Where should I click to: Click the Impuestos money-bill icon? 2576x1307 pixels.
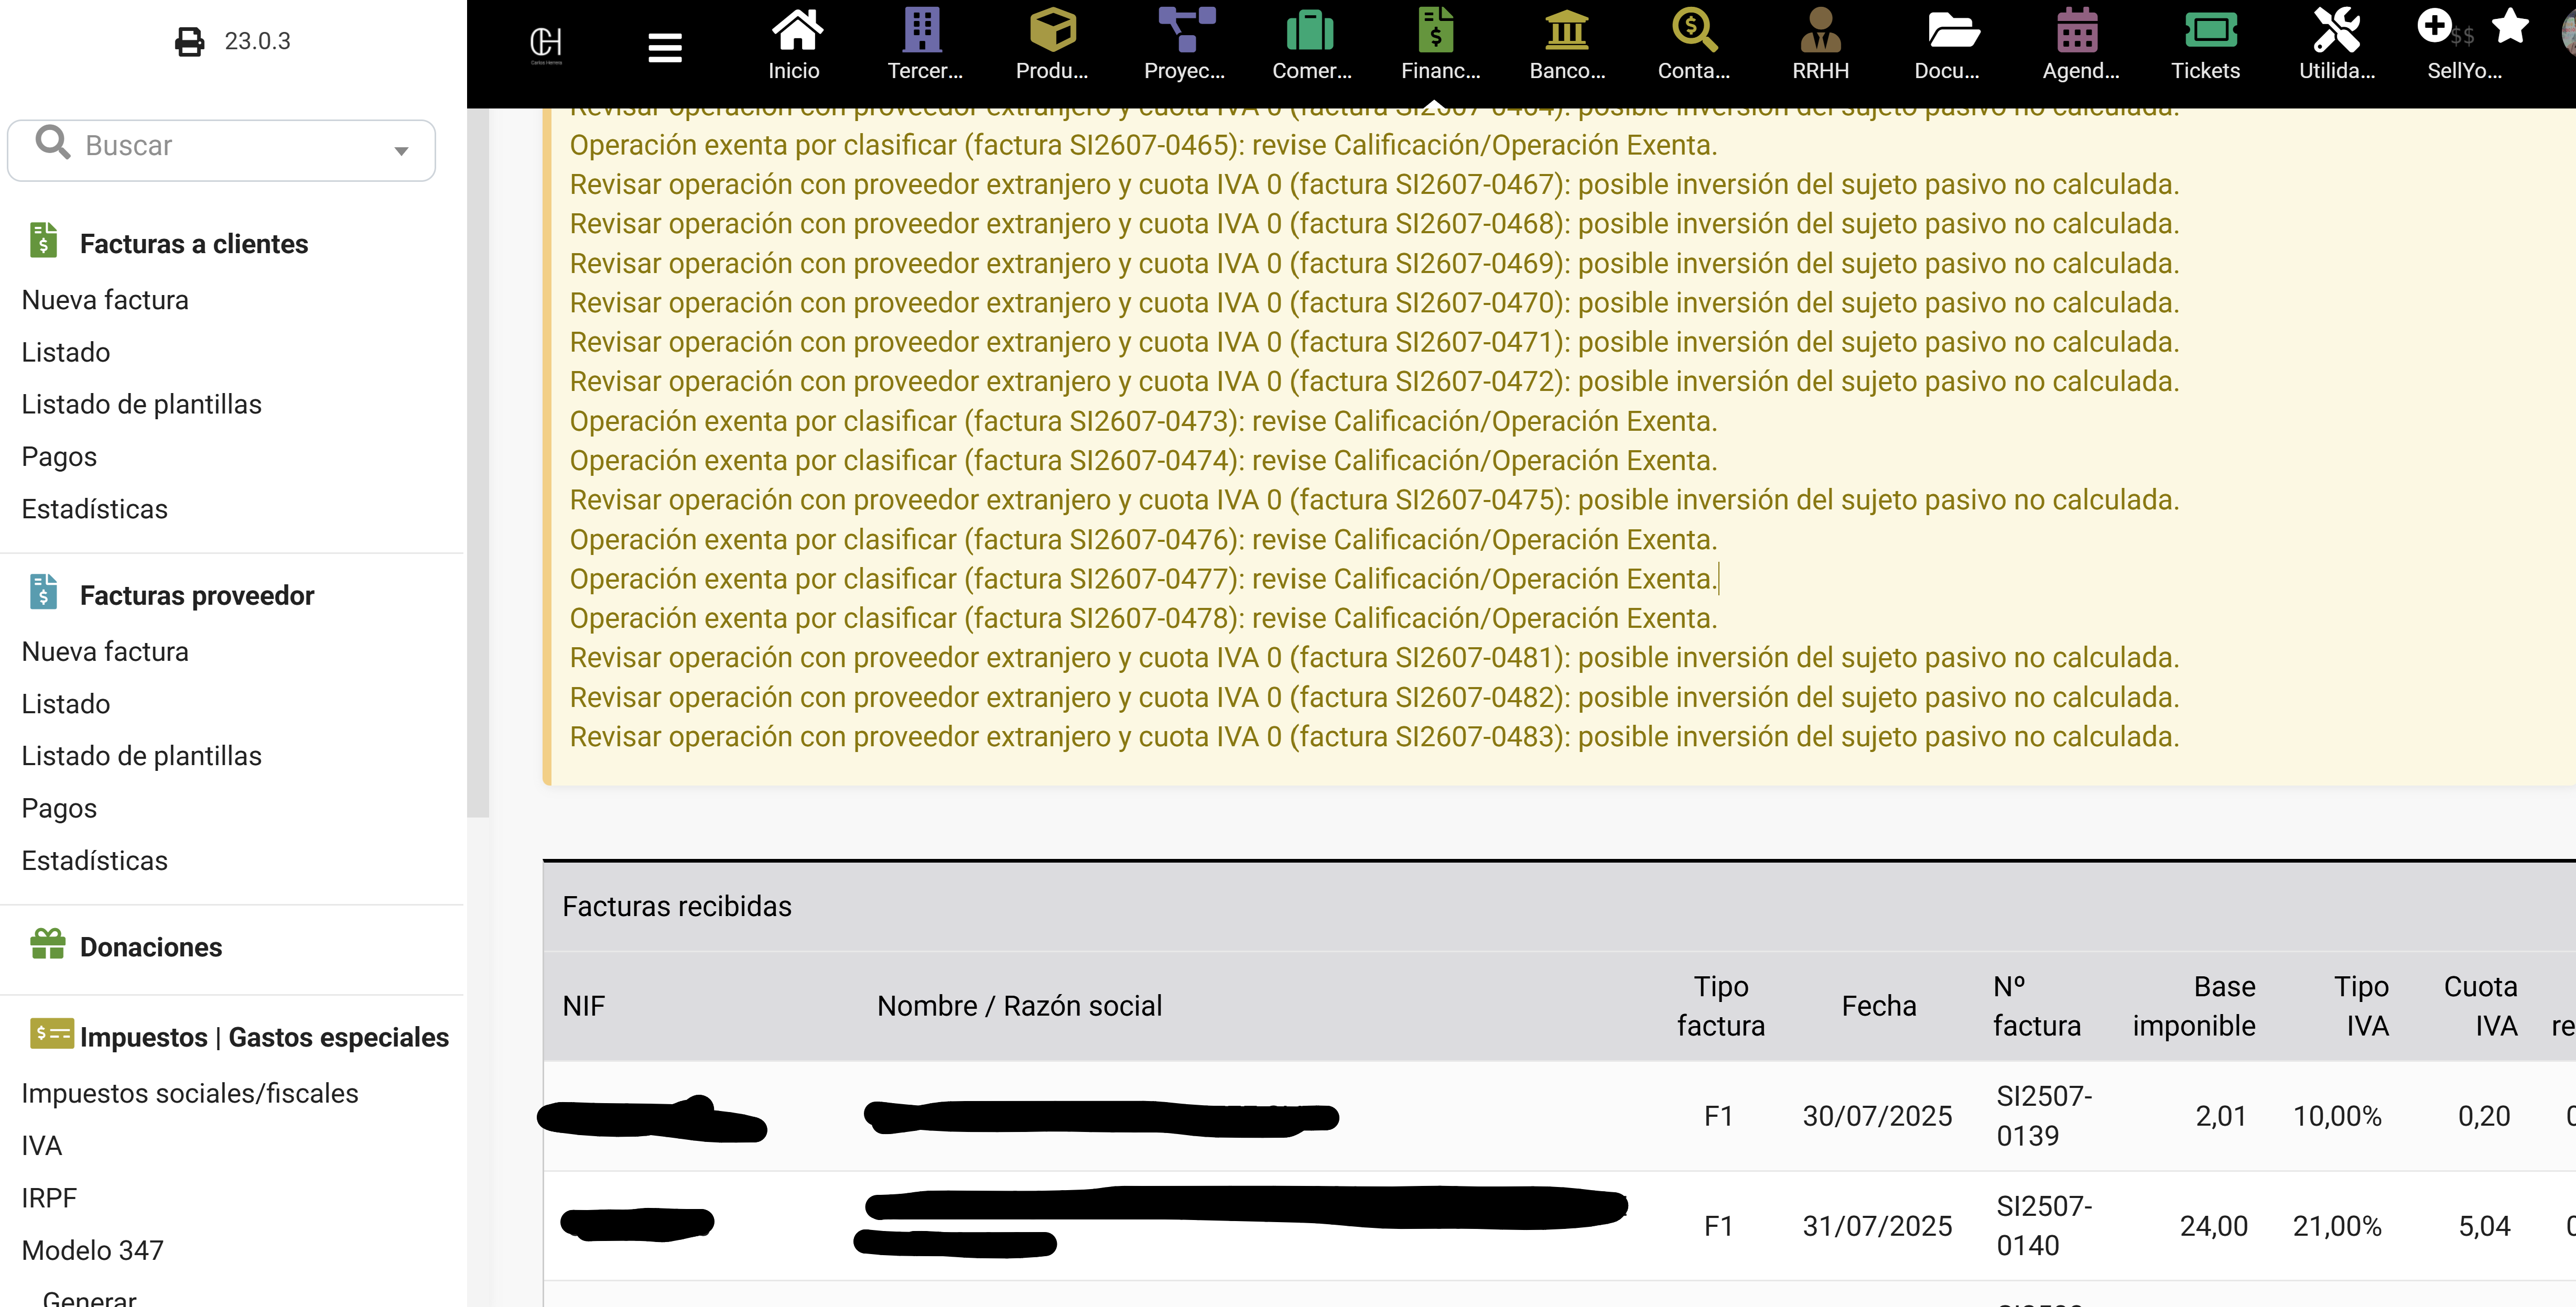(x=51, y=1033)
